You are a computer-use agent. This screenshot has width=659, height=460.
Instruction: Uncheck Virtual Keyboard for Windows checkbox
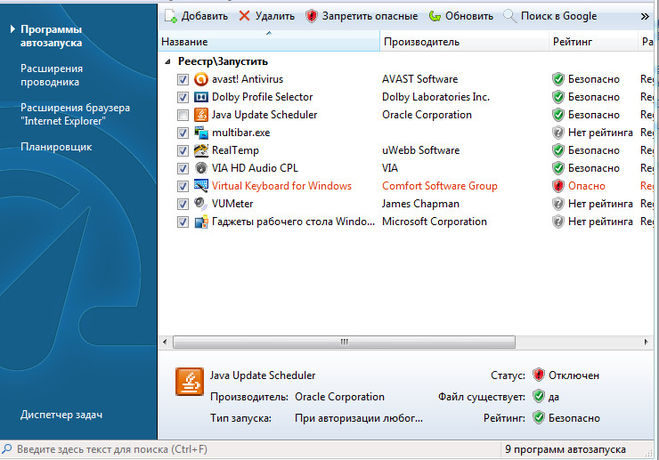pos(183,186)
